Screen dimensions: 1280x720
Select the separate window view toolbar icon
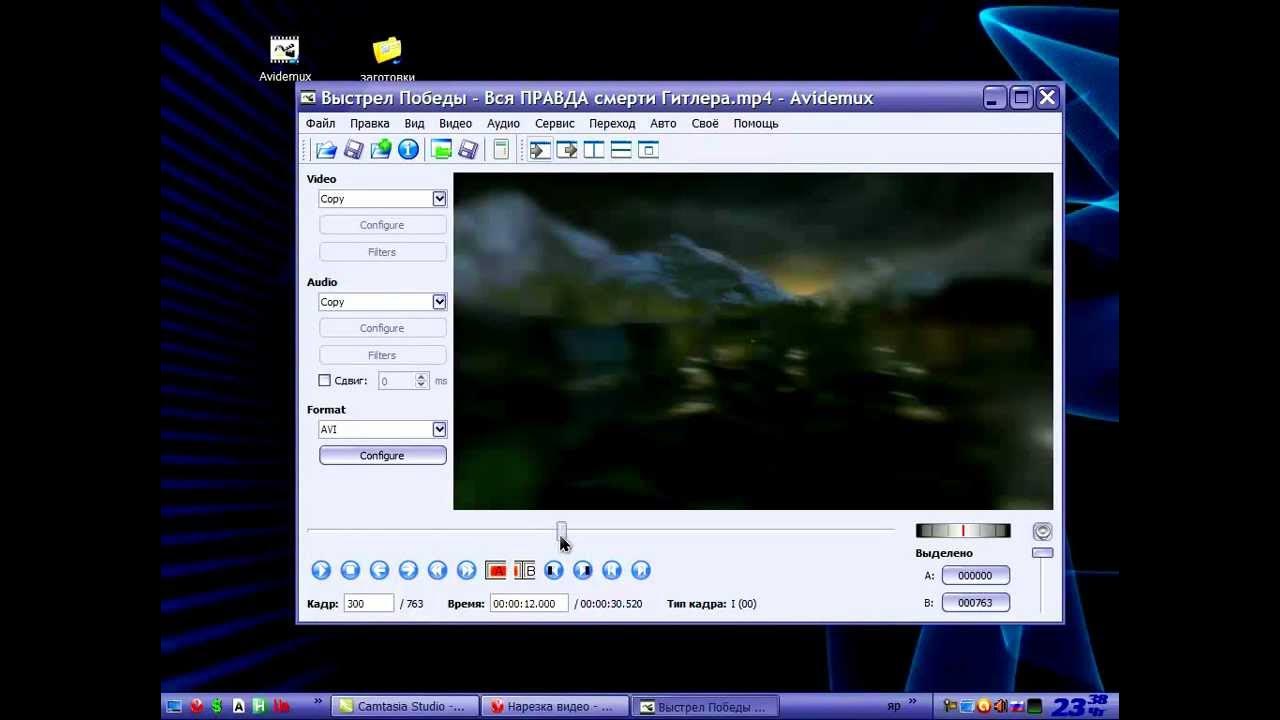648,150
